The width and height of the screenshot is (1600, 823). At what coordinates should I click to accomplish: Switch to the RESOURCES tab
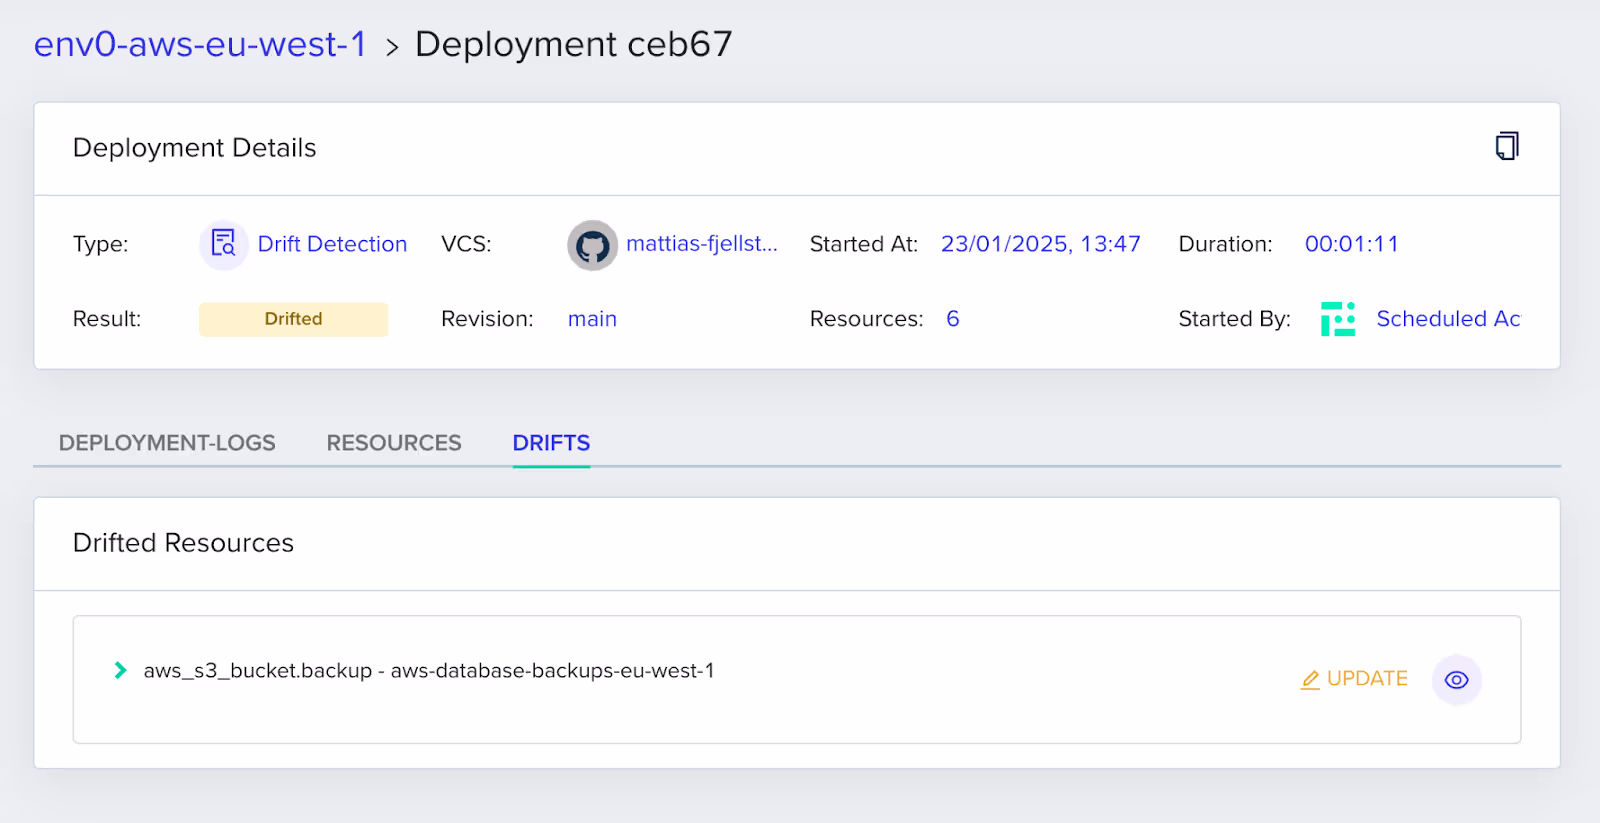tap(394, 443)
